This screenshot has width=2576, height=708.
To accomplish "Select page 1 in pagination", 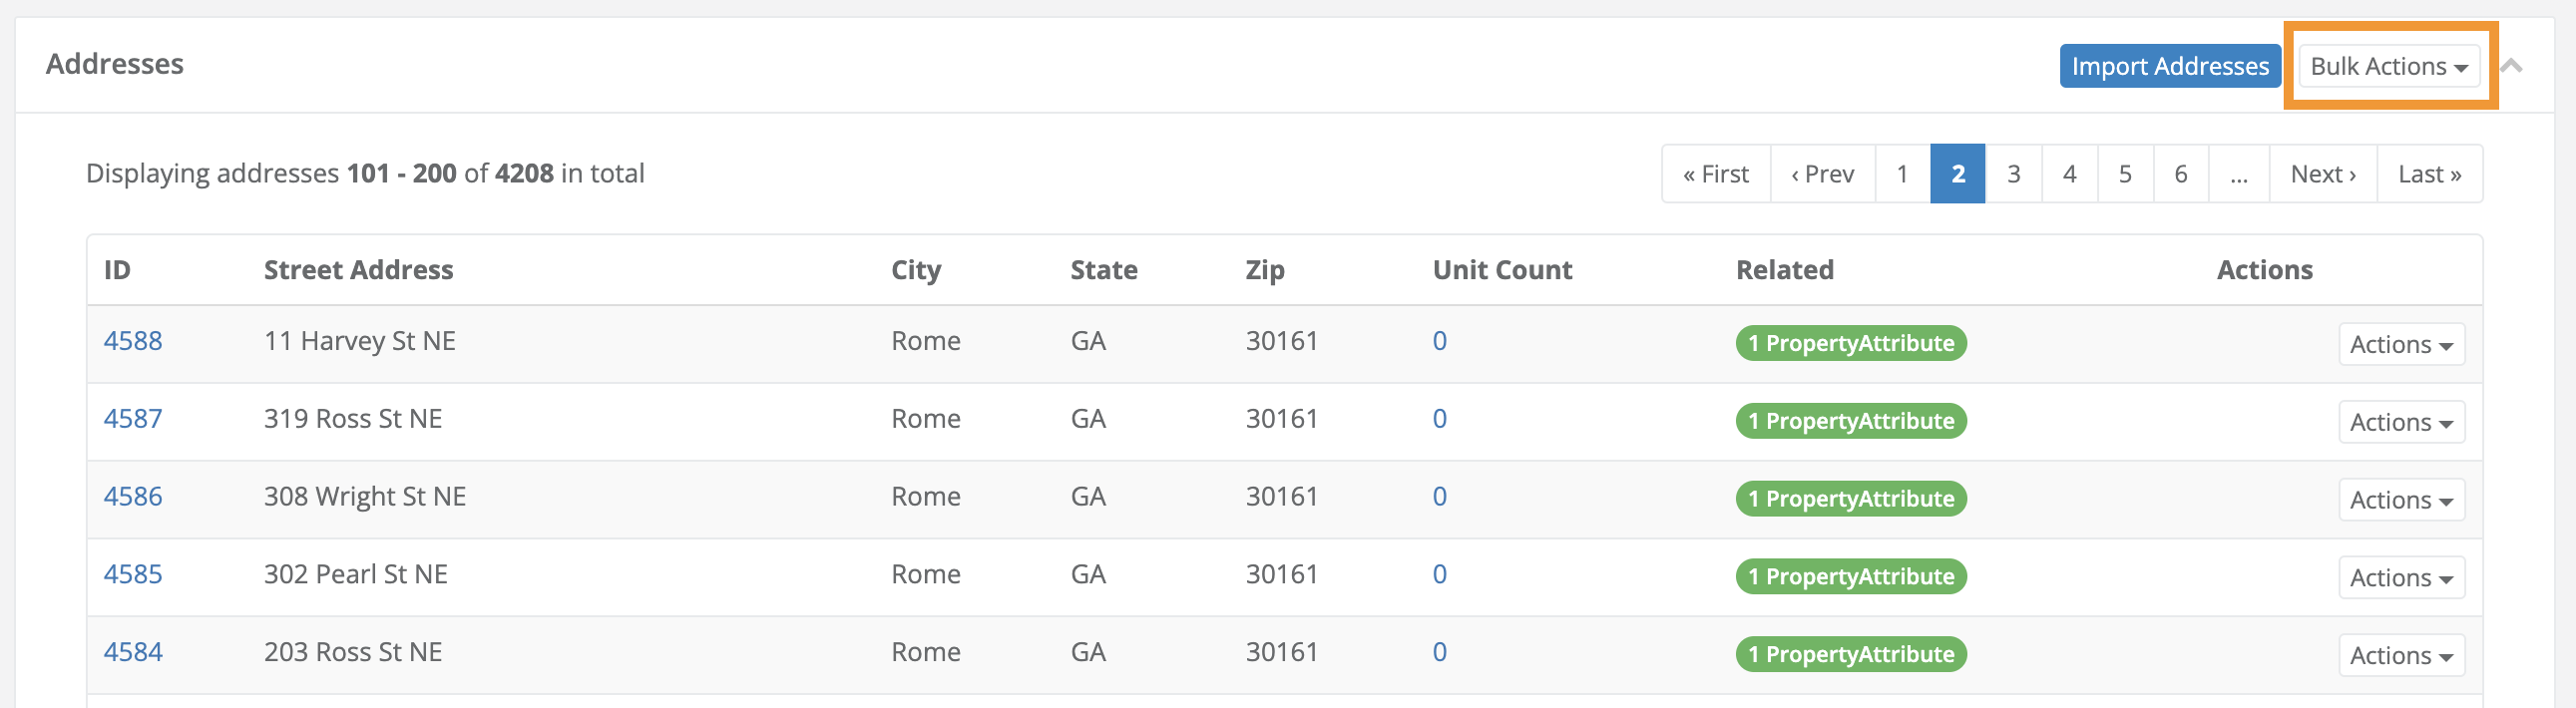I will (x=1902, y=174).
